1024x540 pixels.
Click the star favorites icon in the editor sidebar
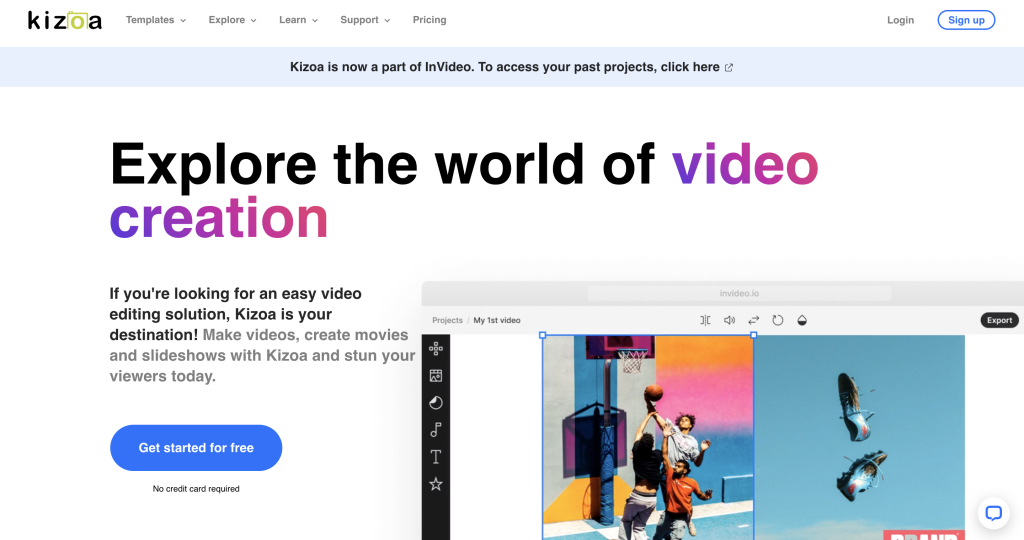click(x=436, y=484)
